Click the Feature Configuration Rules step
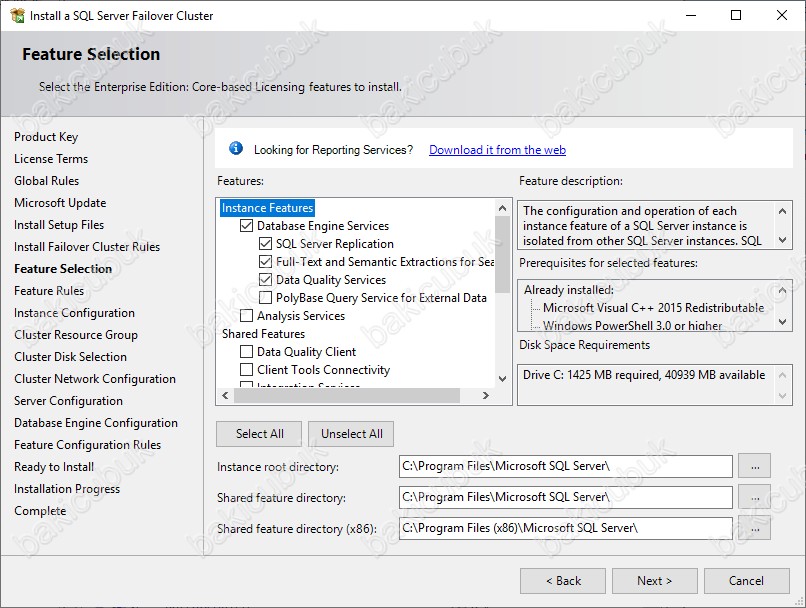The width and height of the screenshot is (806, 608). tap(87, 445)
